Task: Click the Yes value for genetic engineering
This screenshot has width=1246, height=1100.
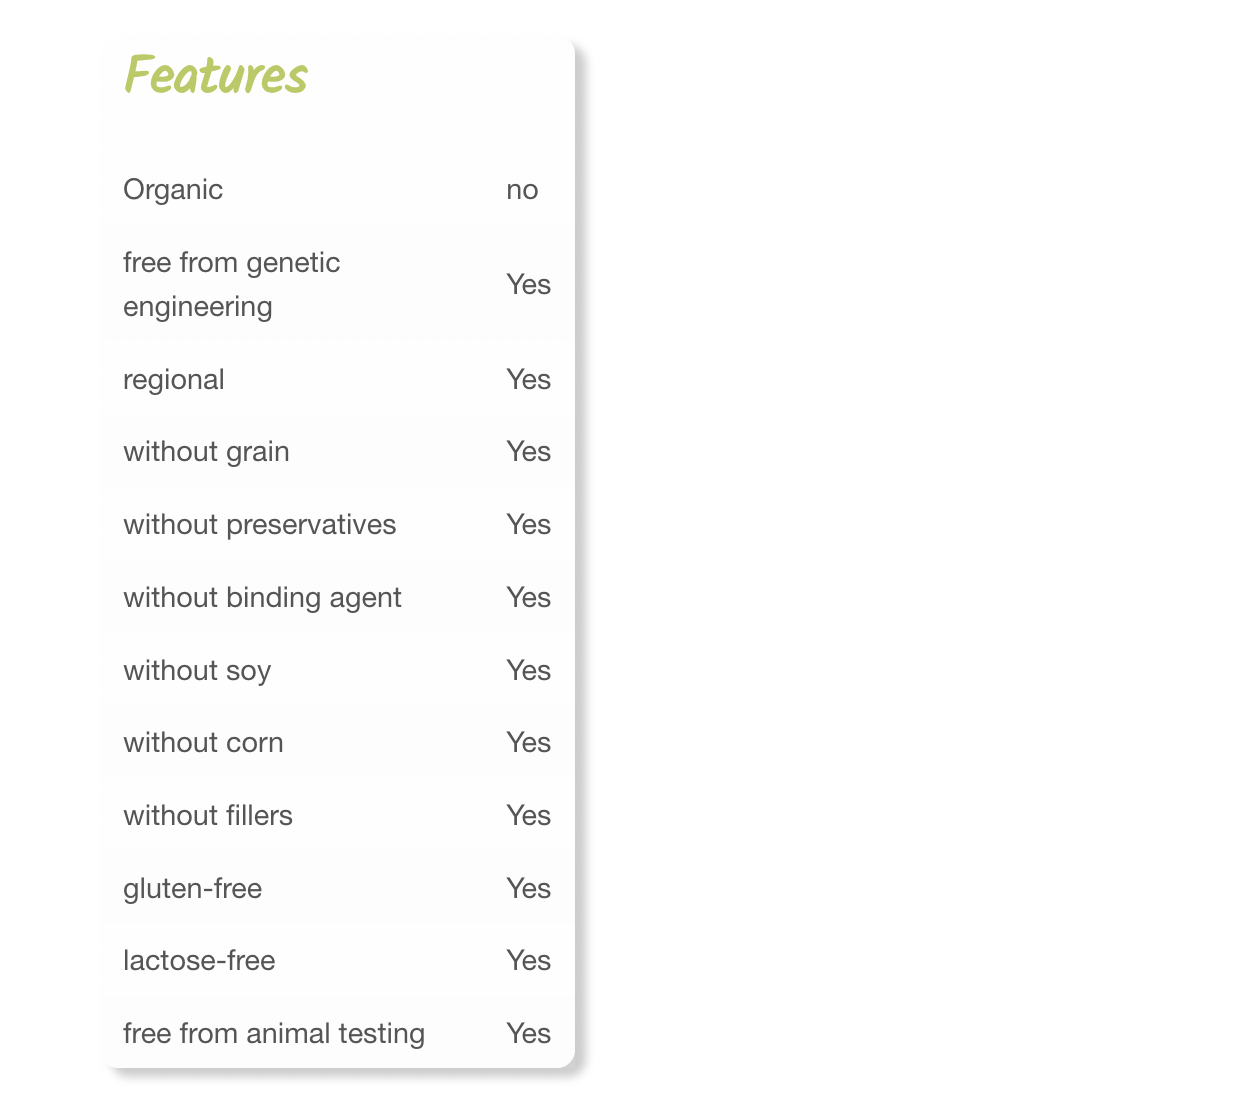Action: (x=528, y=284)
